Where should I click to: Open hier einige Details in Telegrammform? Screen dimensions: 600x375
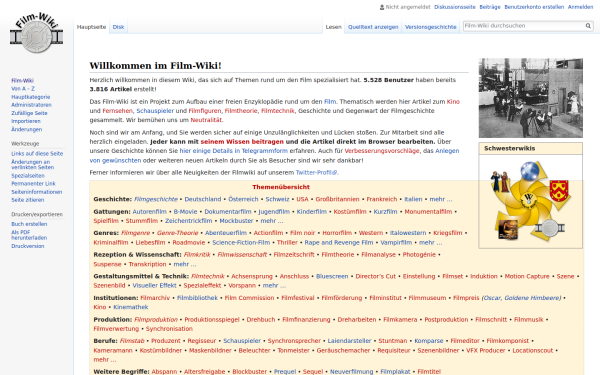(x=233, y=151)
